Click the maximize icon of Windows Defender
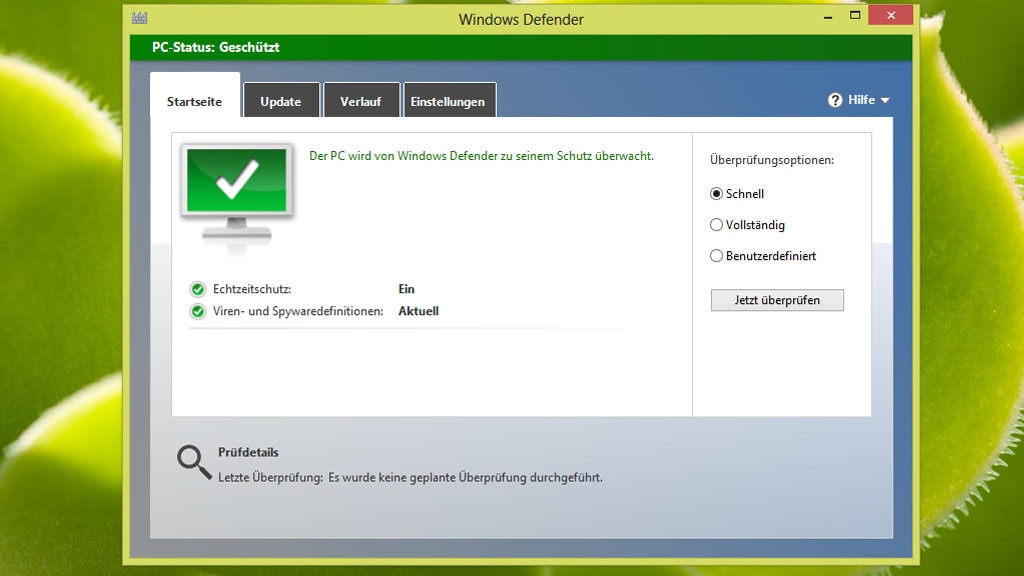 857,16
